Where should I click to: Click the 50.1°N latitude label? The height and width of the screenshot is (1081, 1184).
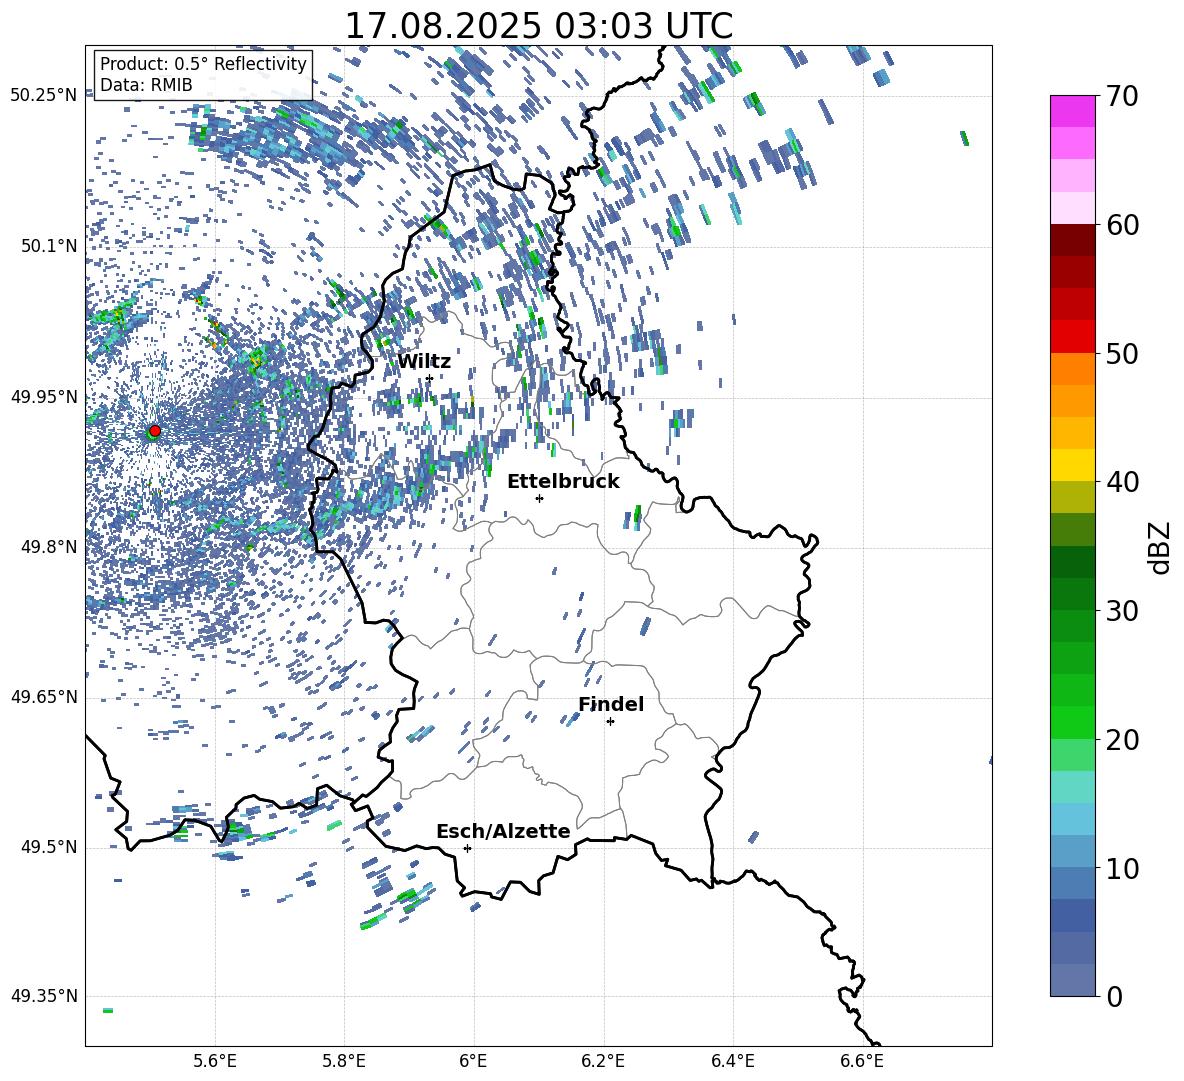48,246
